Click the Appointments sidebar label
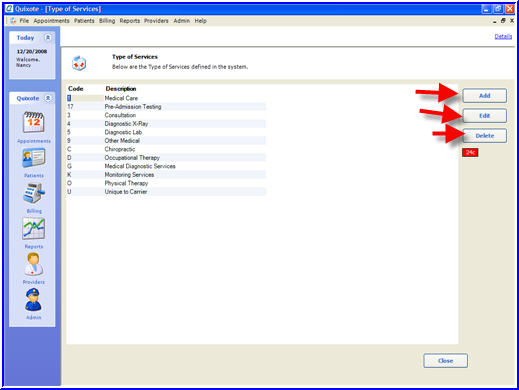The height and width of the screenshot is (390, 519). 34,141
